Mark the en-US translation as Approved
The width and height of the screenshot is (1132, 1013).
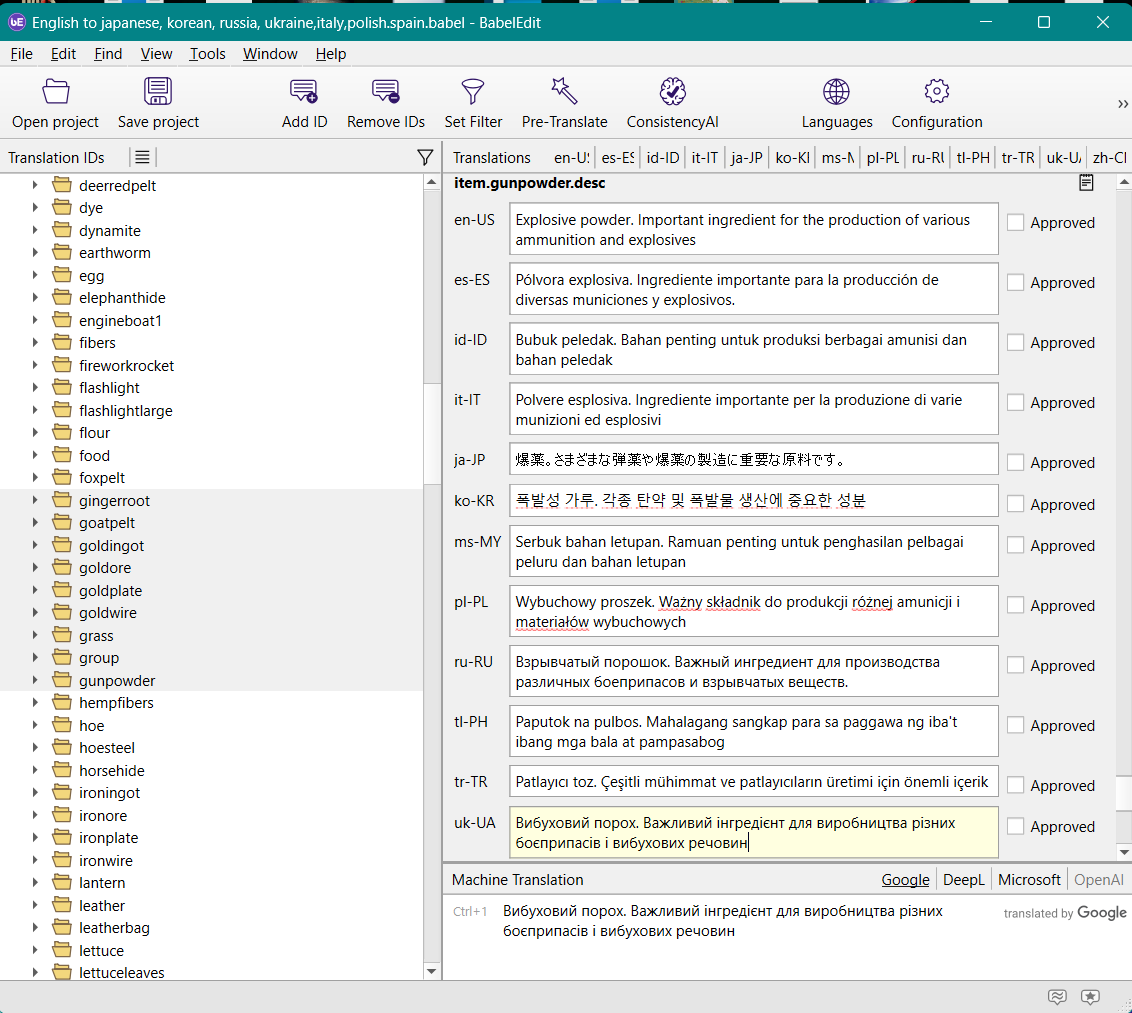tap(1015, 223)
